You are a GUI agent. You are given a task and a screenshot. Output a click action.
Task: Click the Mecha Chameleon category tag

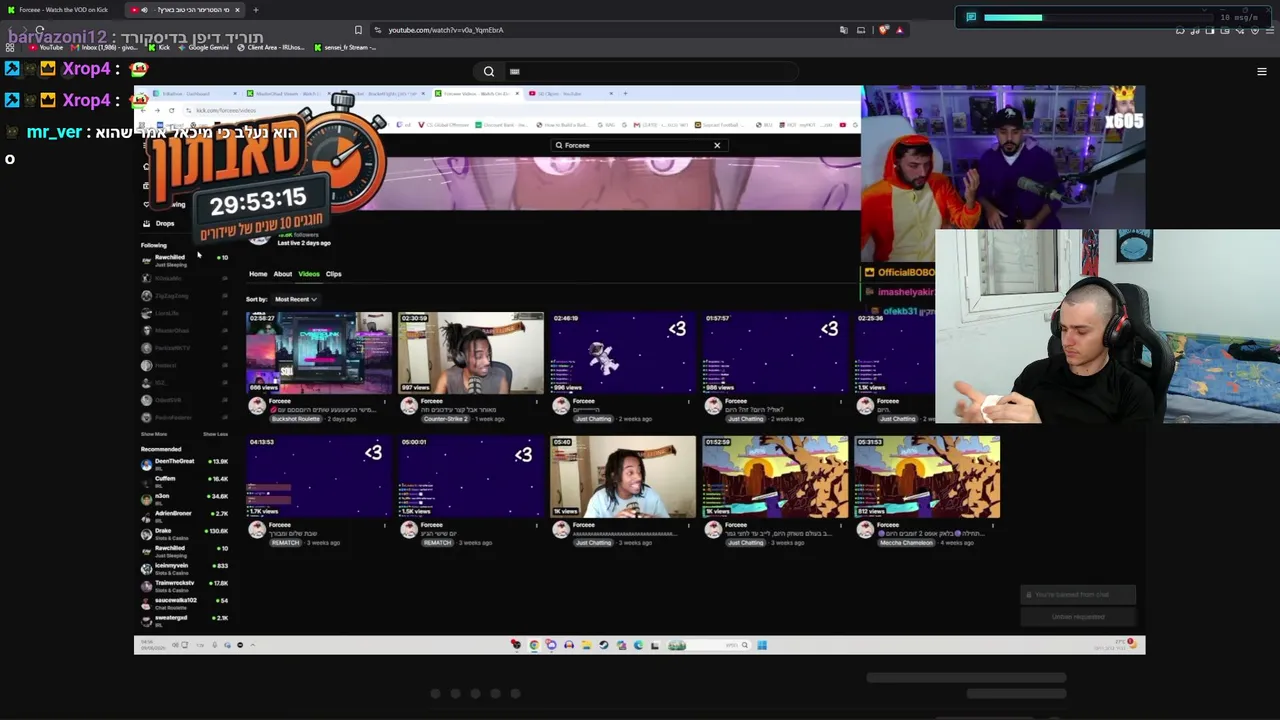(x=906, y=543)
